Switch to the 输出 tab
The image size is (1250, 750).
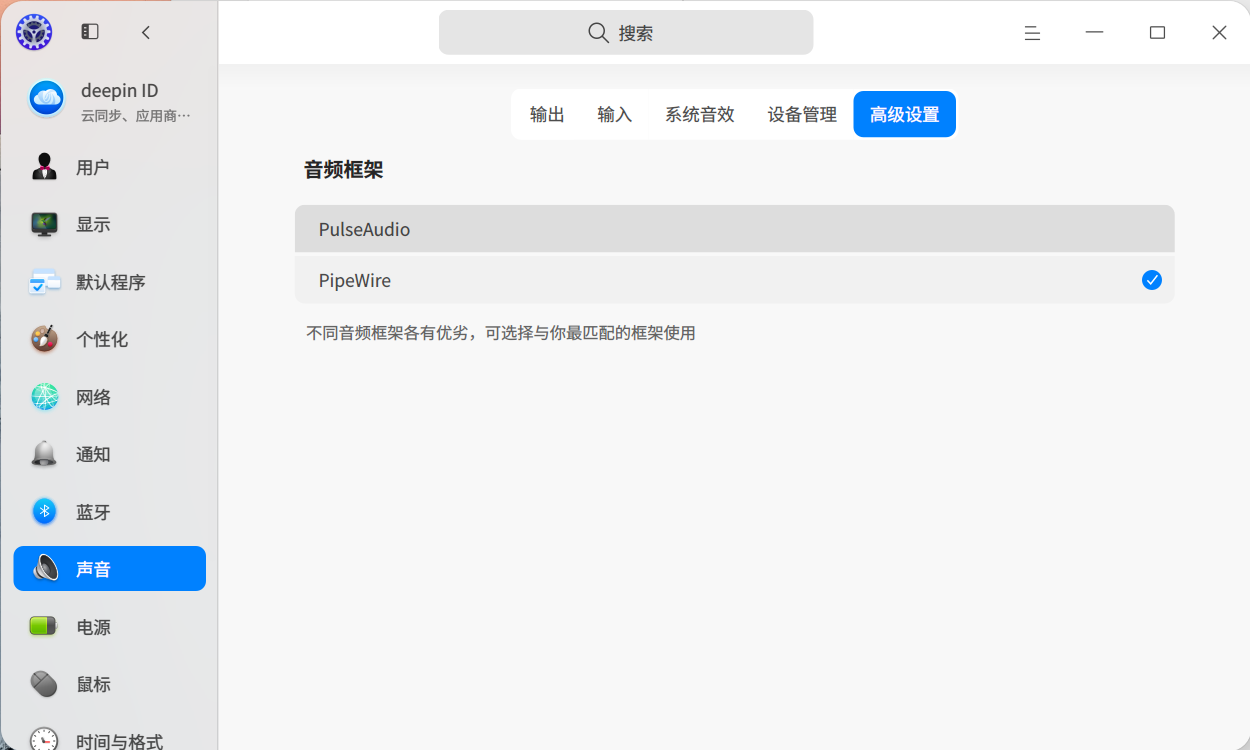(x=547, y=115)
